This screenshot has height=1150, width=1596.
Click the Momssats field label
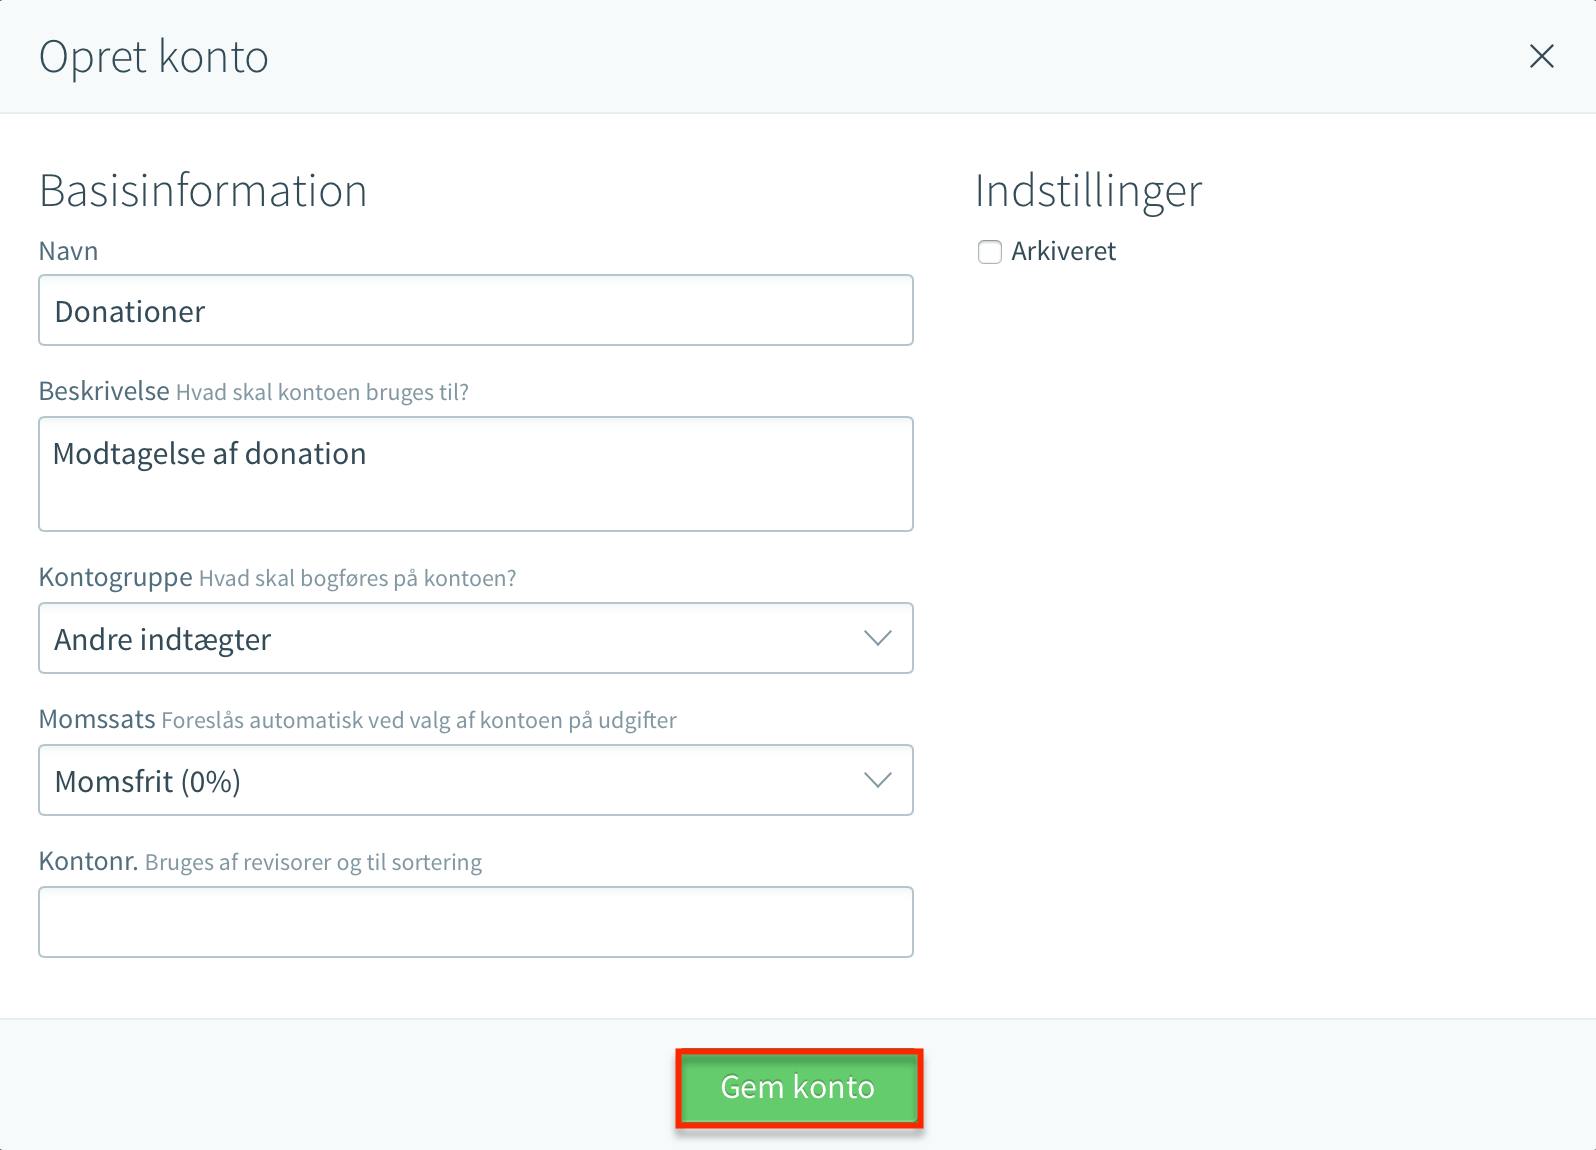pyautogui.click(x=97, y=719)
